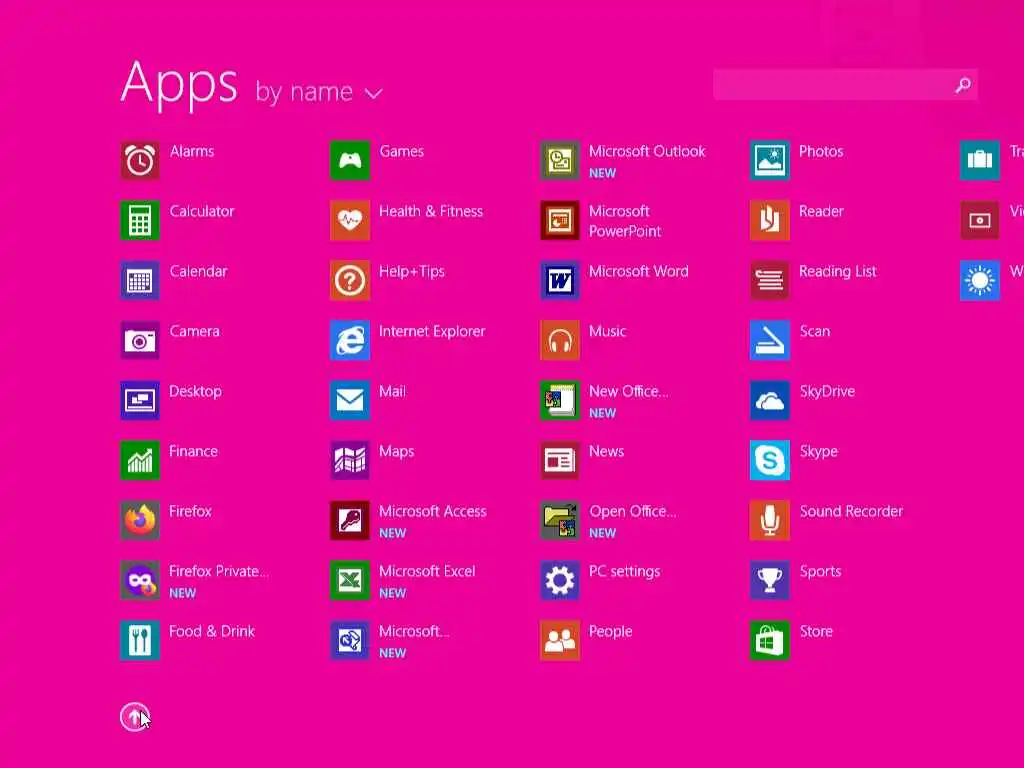1024x768 pixels.
Task: Click the 'PC settings' text label
Action: pyautogui.click(x=624, y=571)
